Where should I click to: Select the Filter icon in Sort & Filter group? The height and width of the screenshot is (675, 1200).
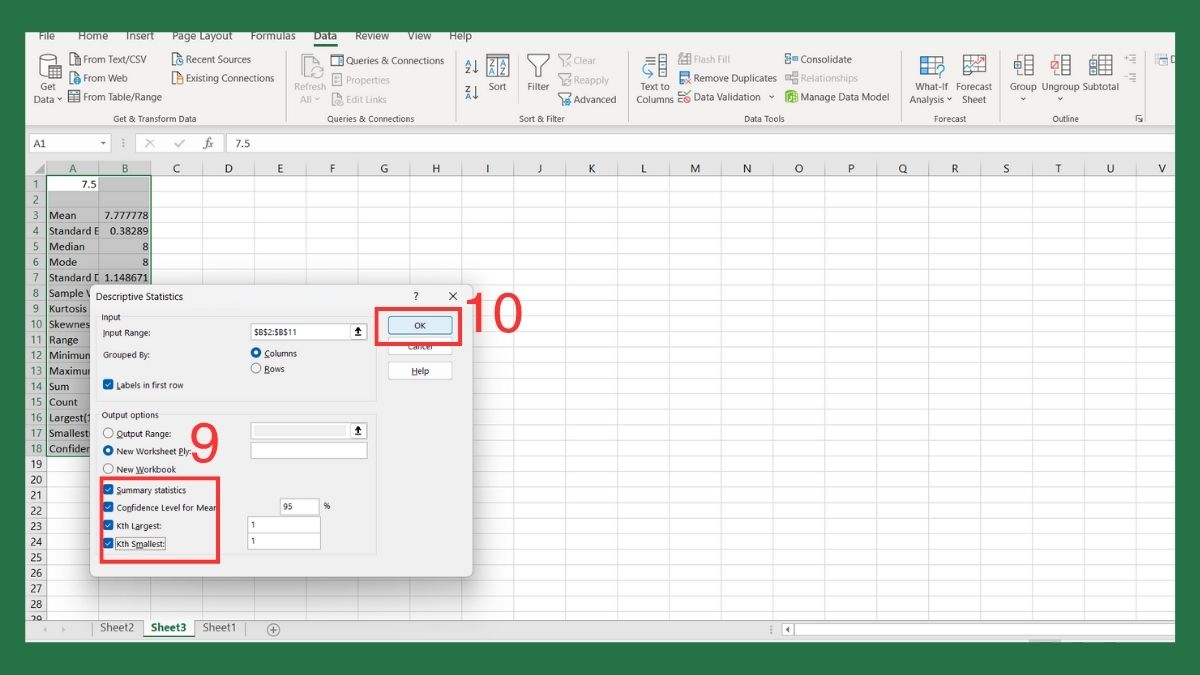pyautogui.click(x=538, y=70)
